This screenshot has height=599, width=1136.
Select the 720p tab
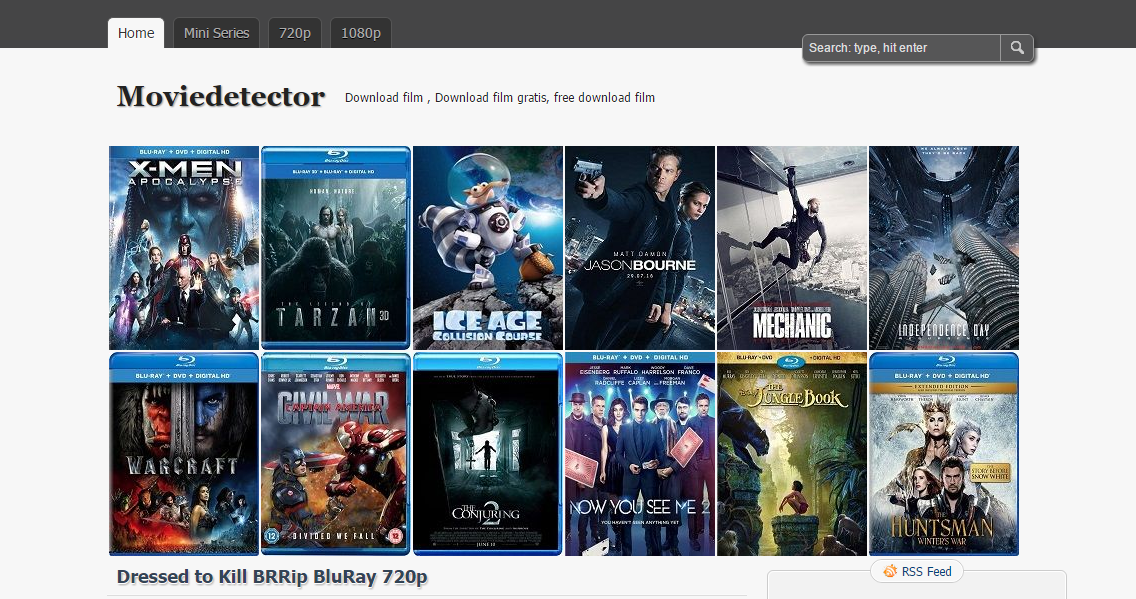point(295,33)
